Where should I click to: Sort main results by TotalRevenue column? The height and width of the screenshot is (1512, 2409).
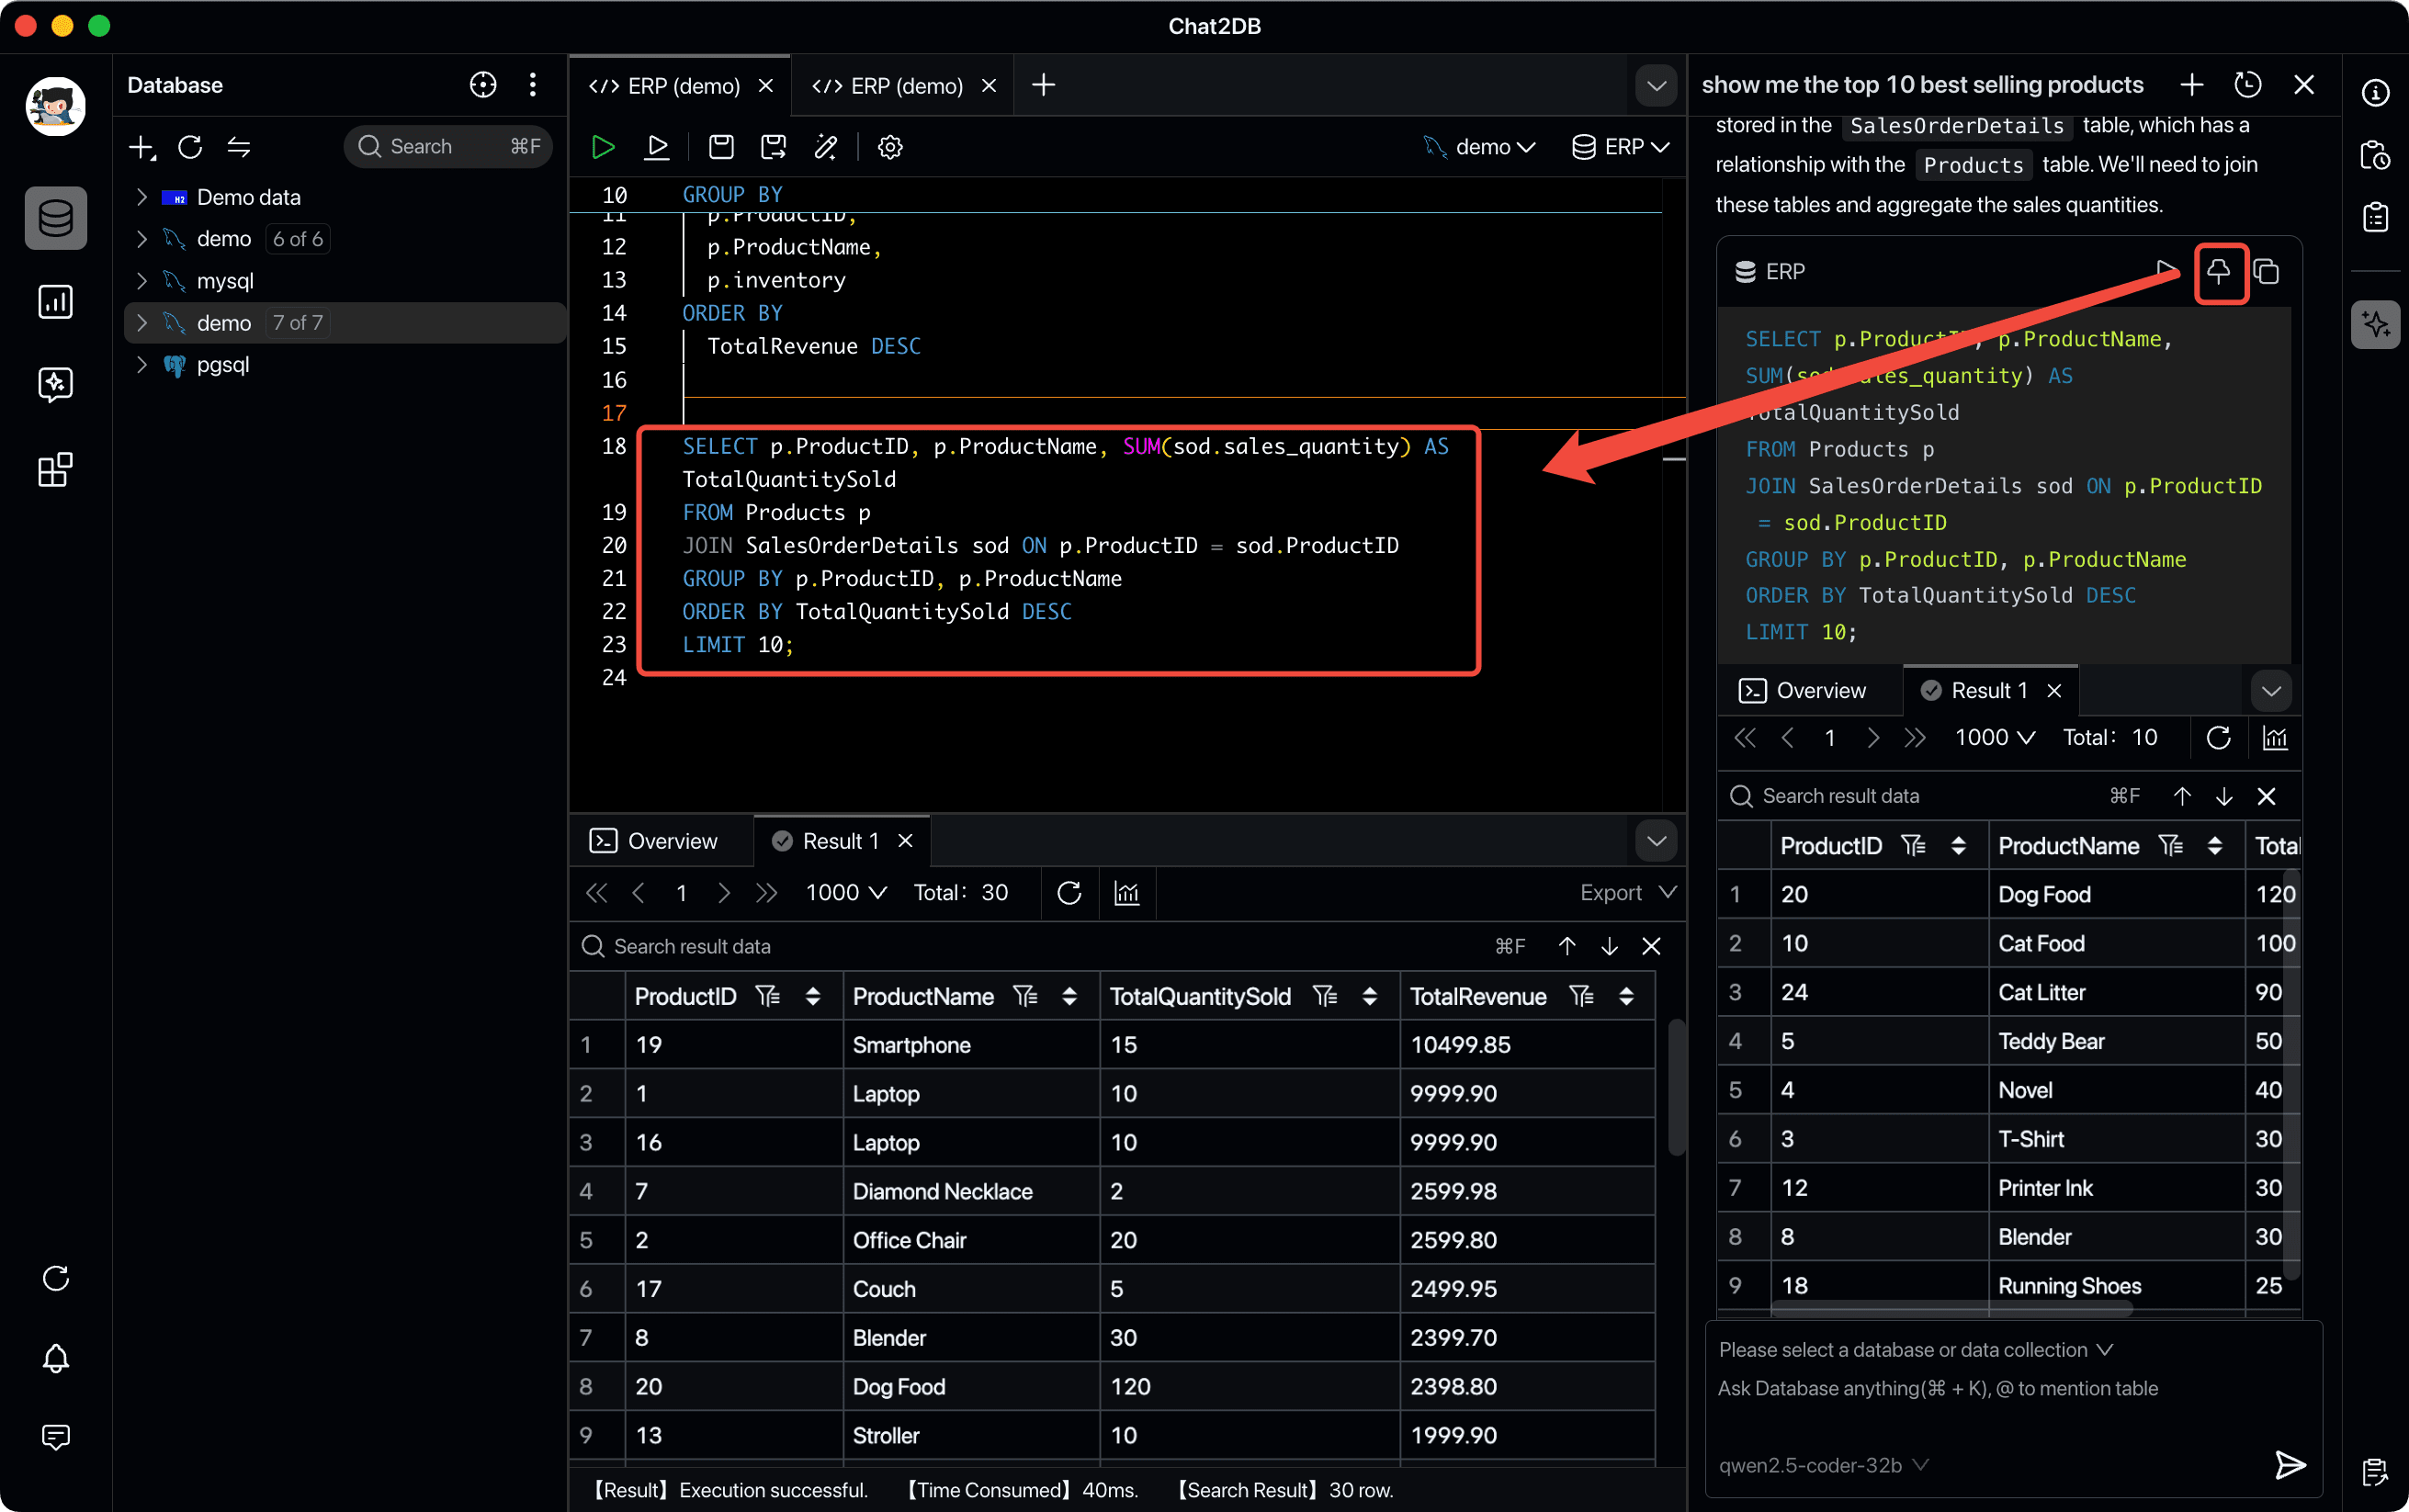[1626, 997]
